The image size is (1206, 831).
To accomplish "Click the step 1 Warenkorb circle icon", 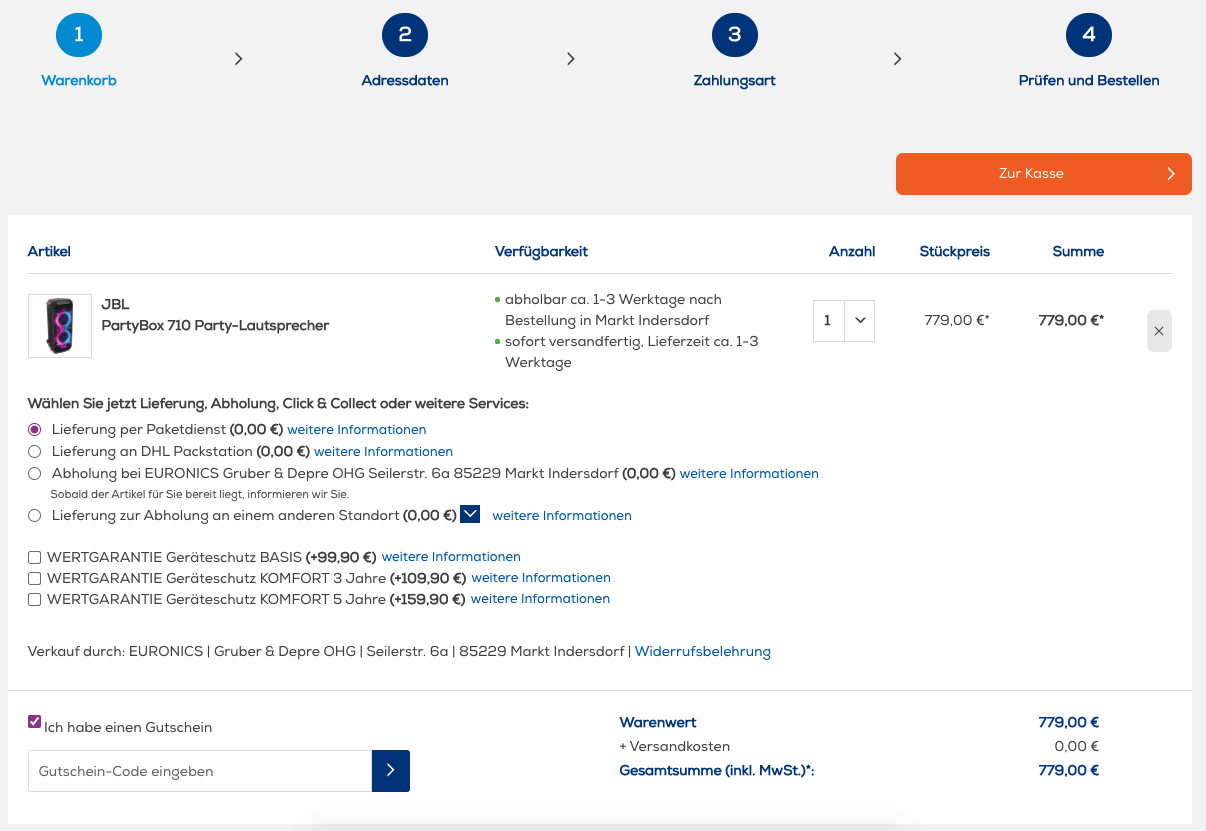I will click(x=79, y=35).
